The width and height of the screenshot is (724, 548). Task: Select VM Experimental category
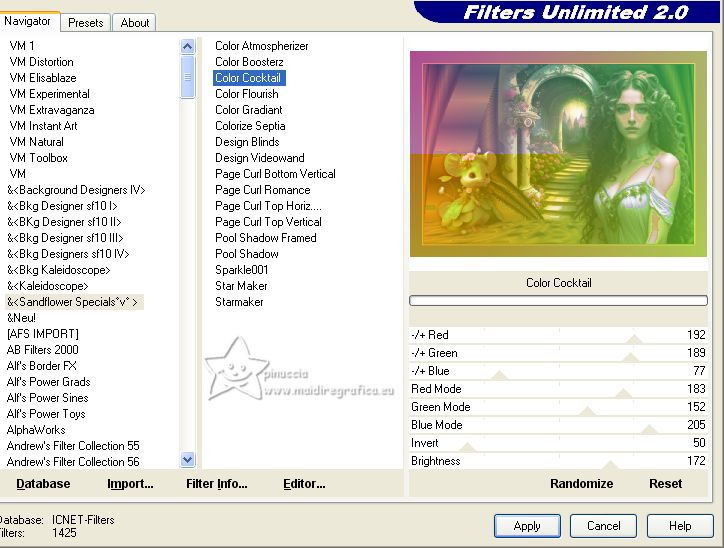coord(49,94)
